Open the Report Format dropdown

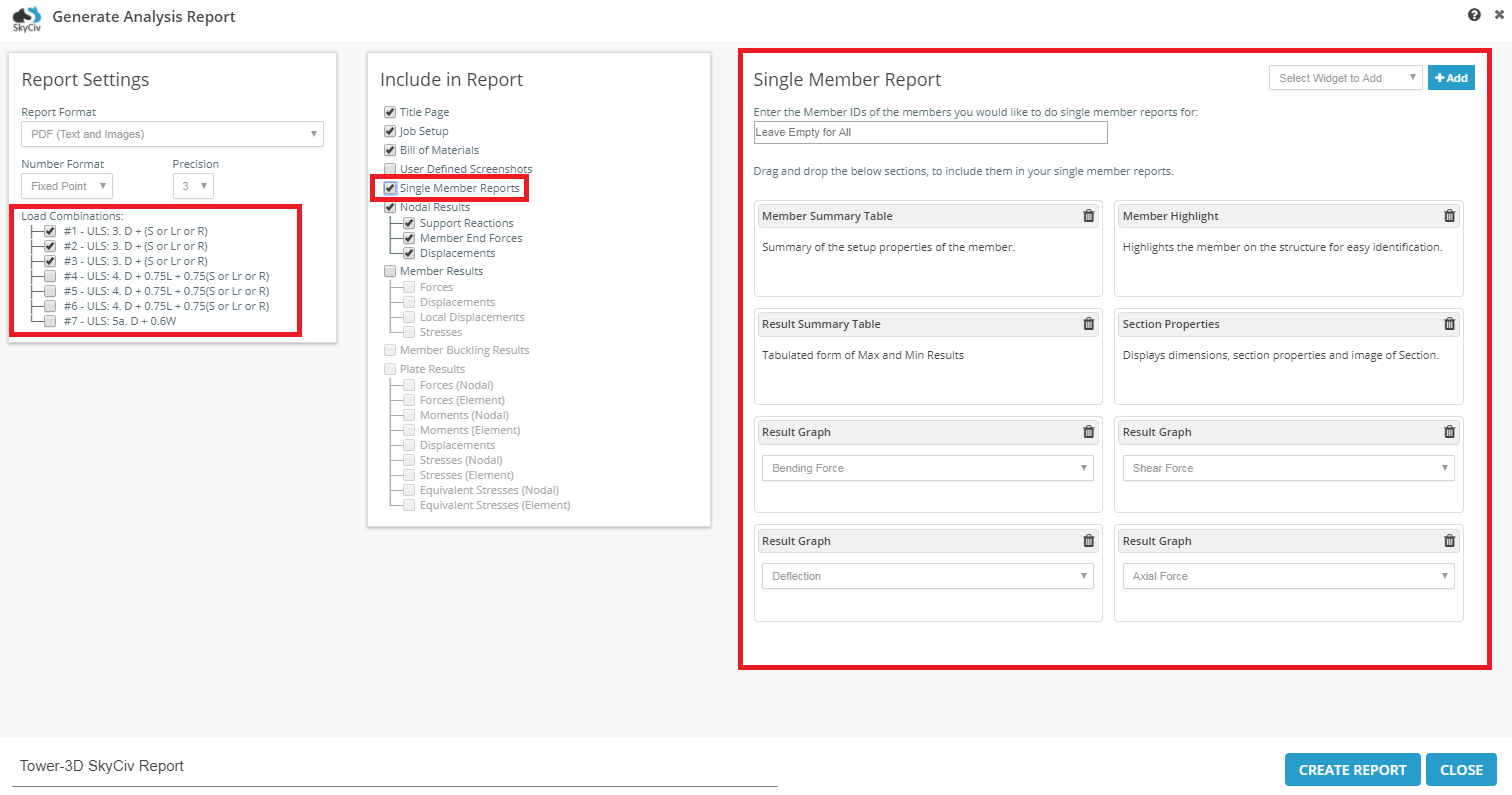[x=172, y=134]
